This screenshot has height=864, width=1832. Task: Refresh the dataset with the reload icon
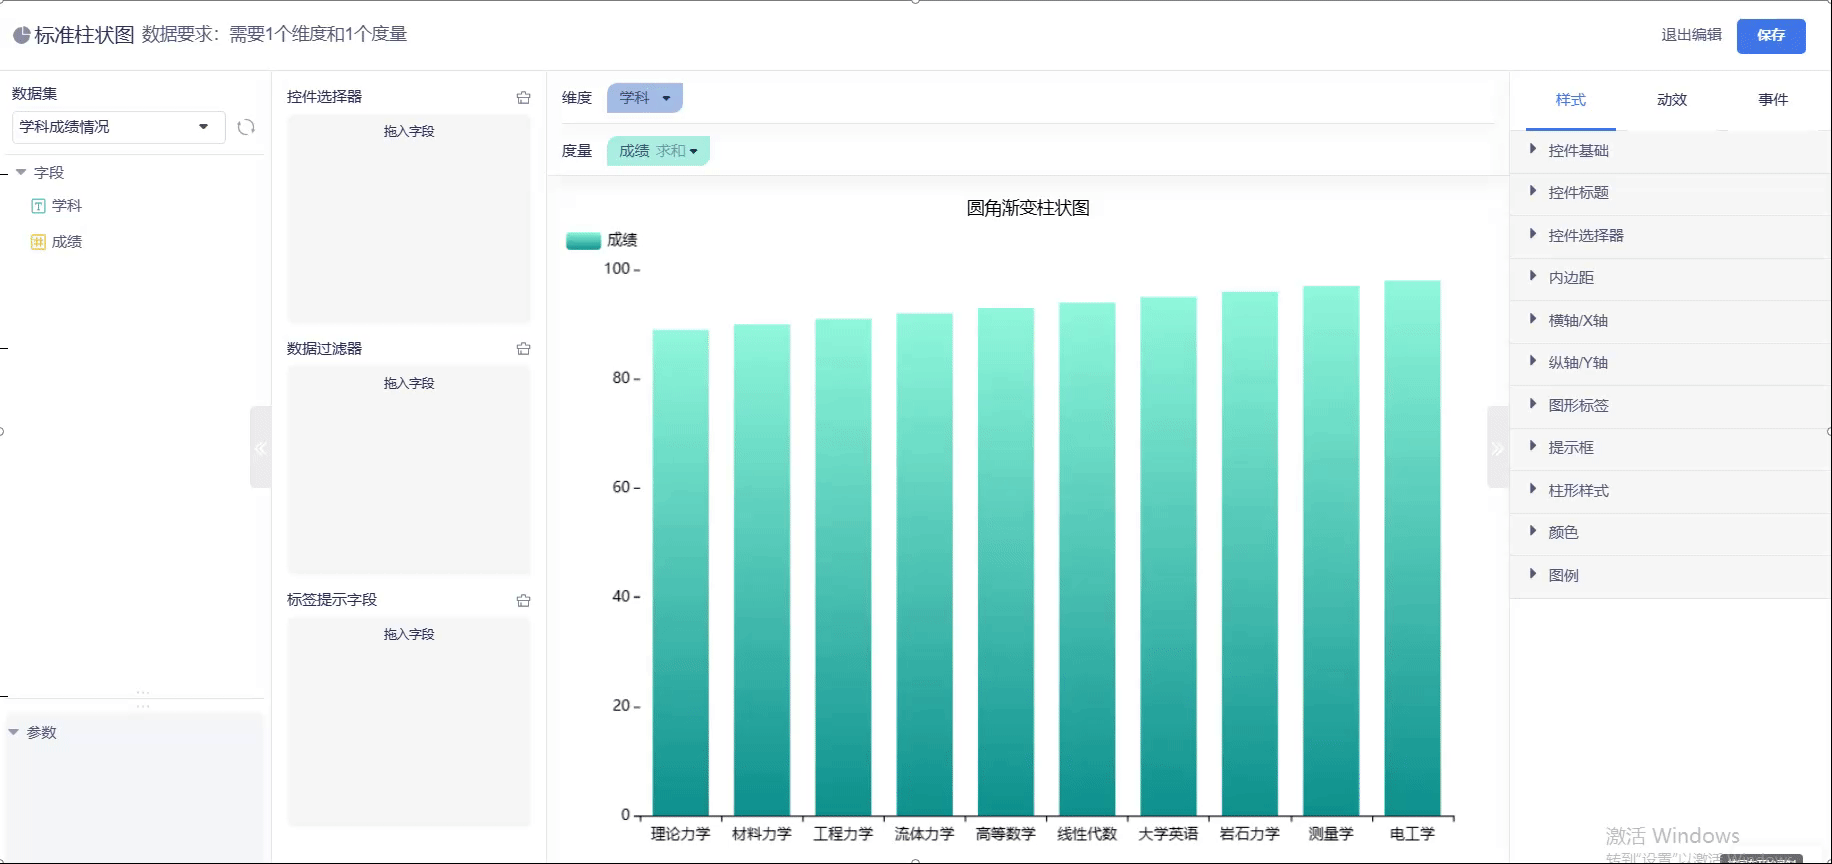click(x=246, y=127)
